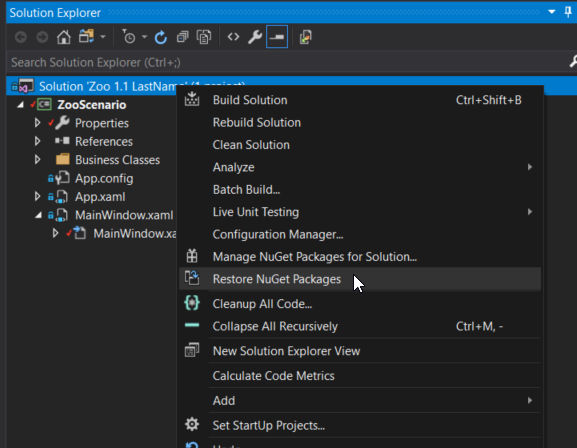This screenshot has width=577, height=448.
Task: Choose Build Solution from context menu
Action: point(360,100)
